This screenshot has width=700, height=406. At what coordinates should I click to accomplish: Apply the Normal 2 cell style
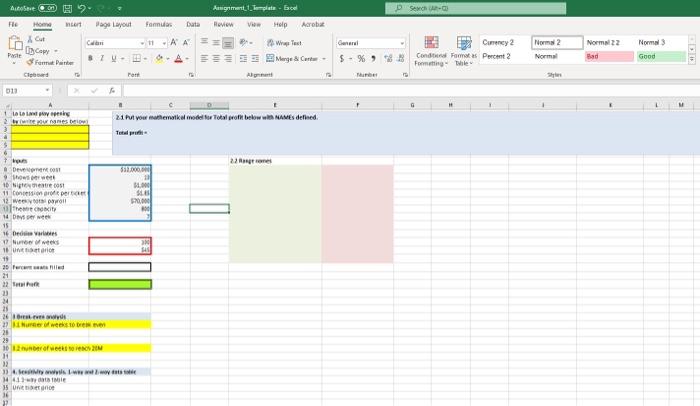557,42
